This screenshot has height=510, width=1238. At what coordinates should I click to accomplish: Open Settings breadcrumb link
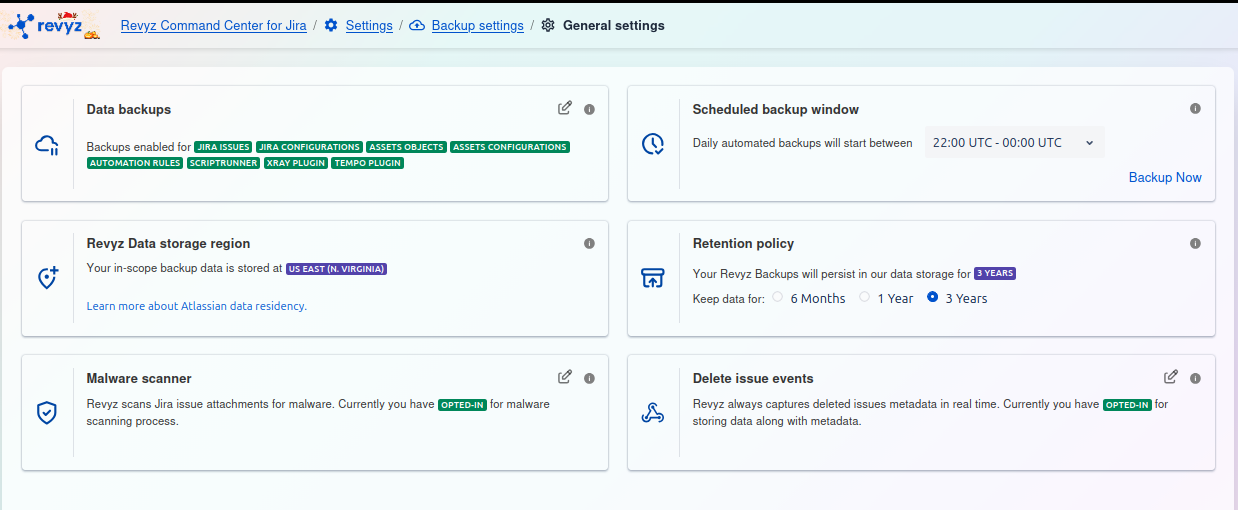click(x=368, y=26)
